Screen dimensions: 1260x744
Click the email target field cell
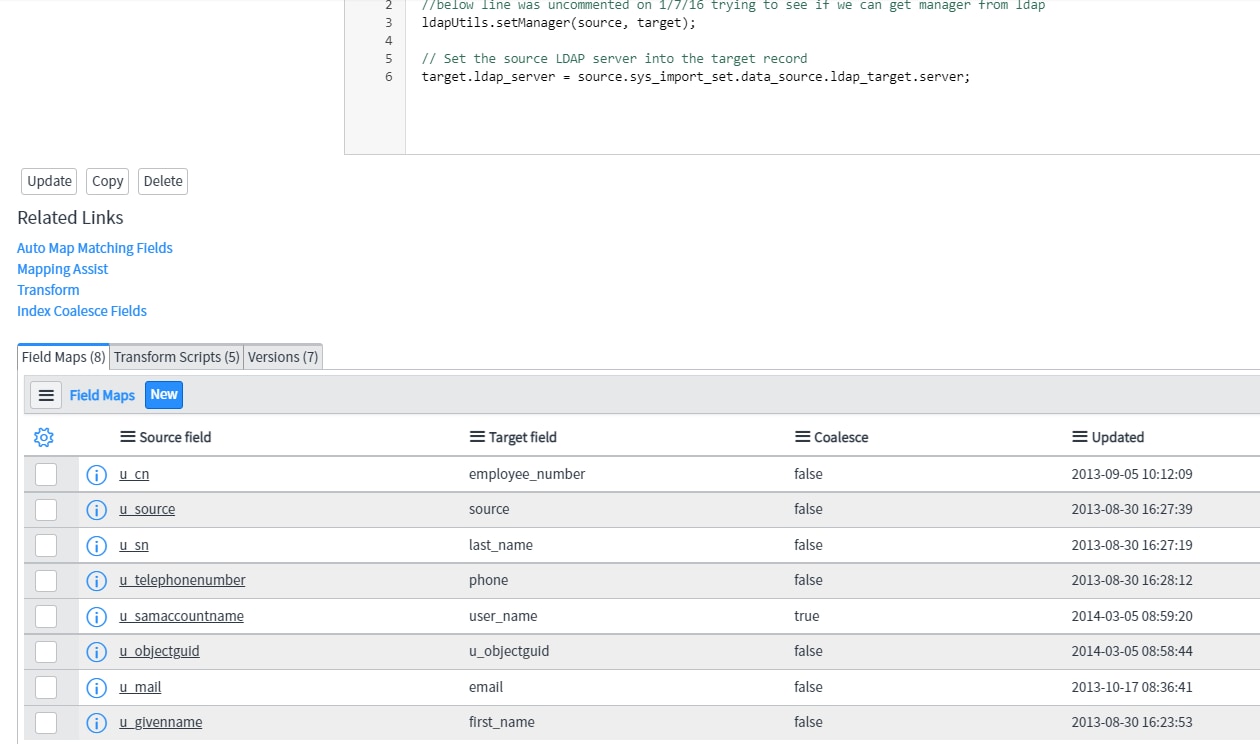(486, 687)
